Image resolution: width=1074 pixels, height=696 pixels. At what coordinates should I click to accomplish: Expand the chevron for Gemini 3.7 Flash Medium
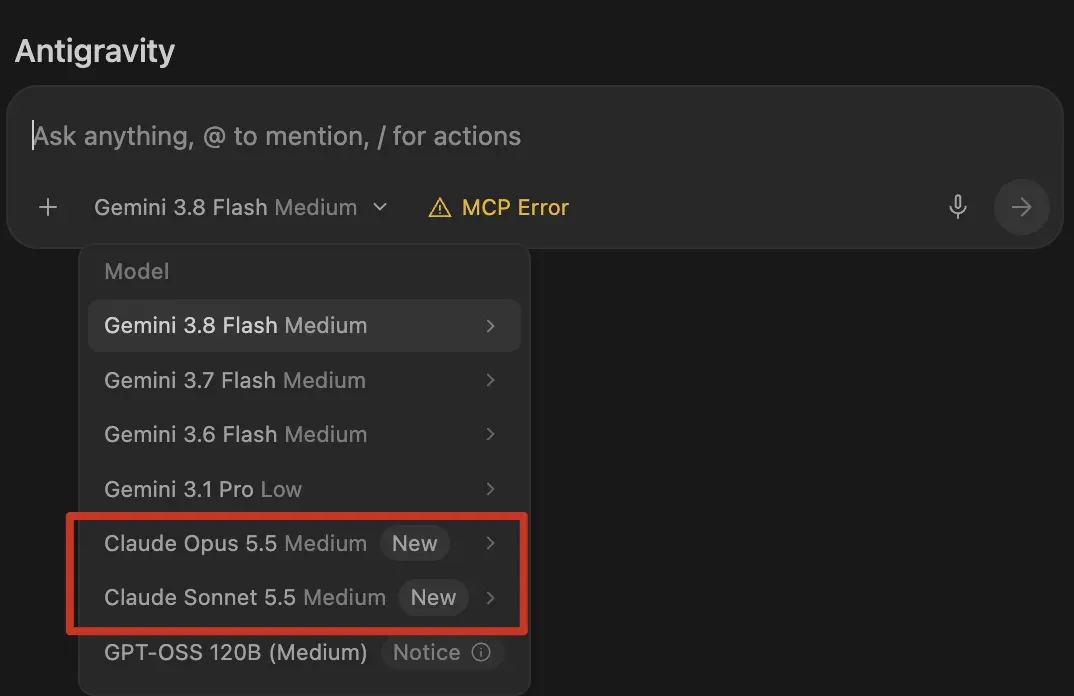490,380
